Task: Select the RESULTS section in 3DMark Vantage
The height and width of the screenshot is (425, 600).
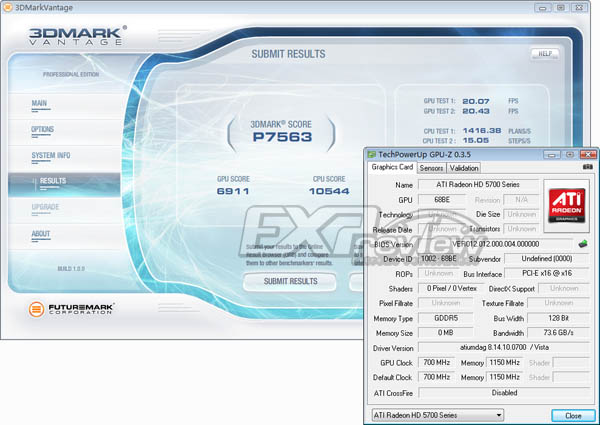Action: click(64, 184)
